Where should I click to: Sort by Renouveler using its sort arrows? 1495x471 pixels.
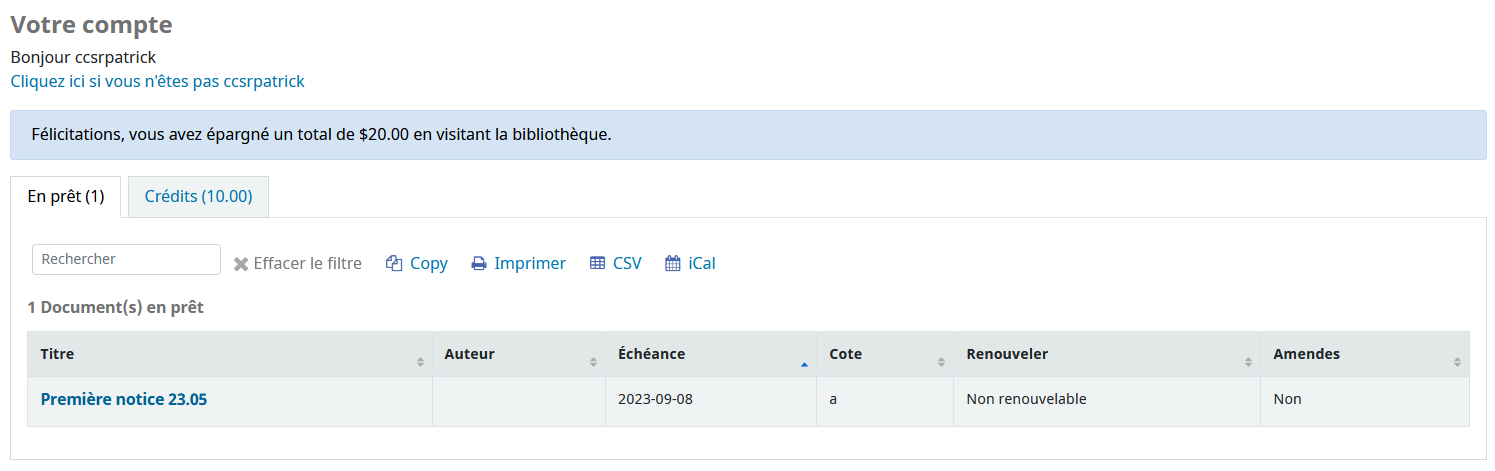pyautogui.click(x=1248, y=361)
